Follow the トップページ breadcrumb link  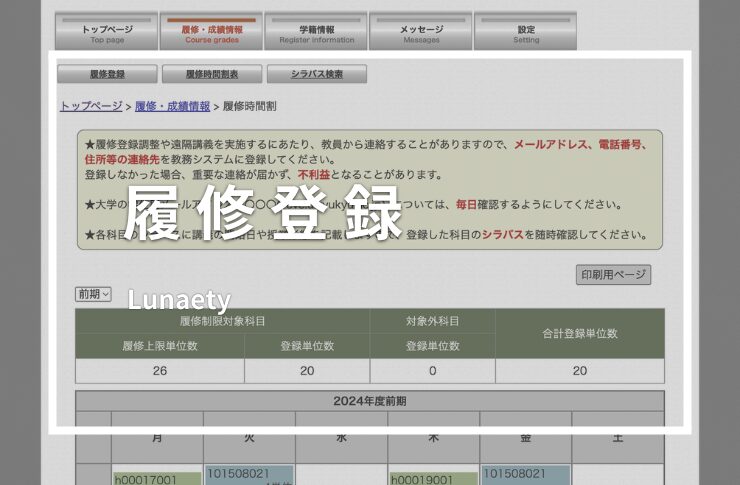(x=91, y=106)
